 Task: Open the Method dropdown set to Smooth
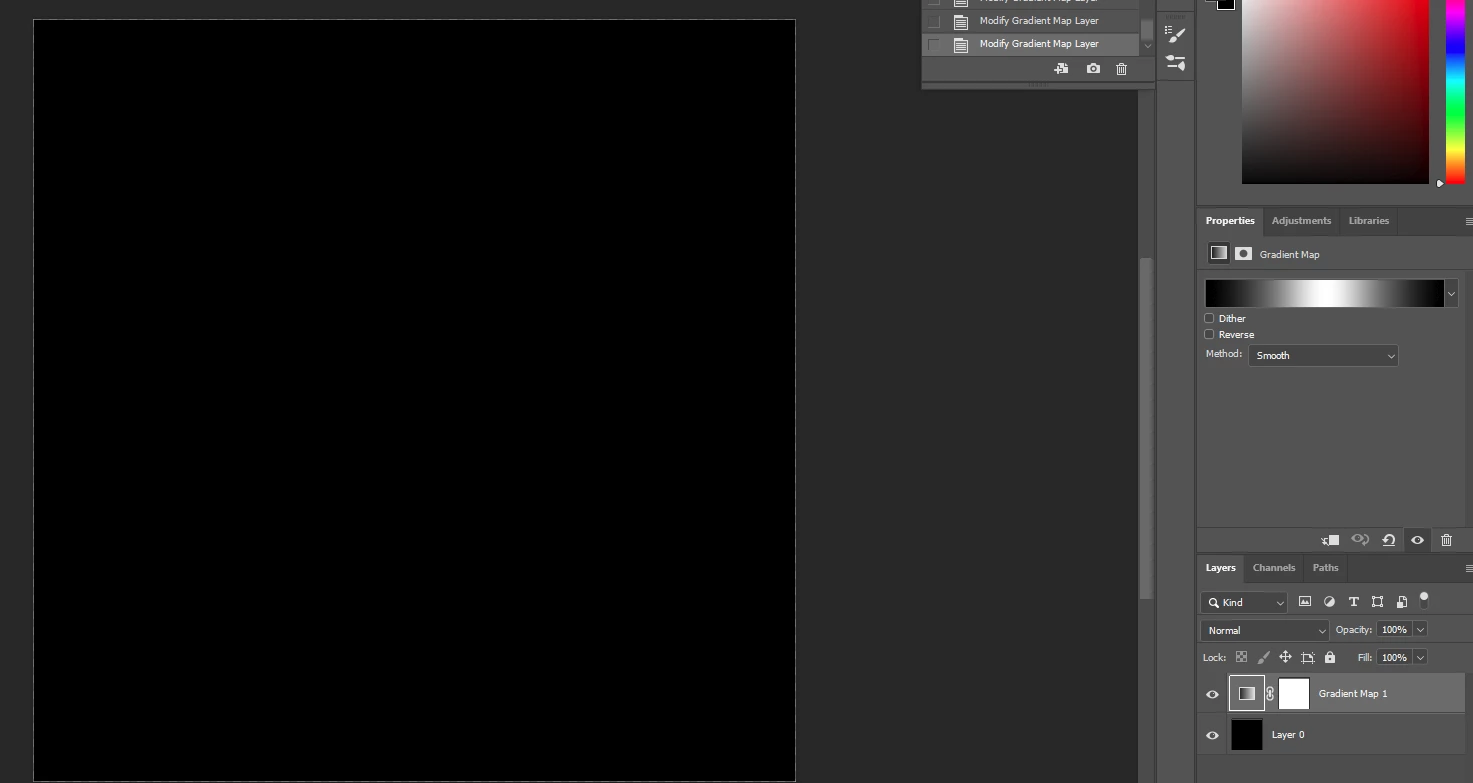click(1323, 355)
